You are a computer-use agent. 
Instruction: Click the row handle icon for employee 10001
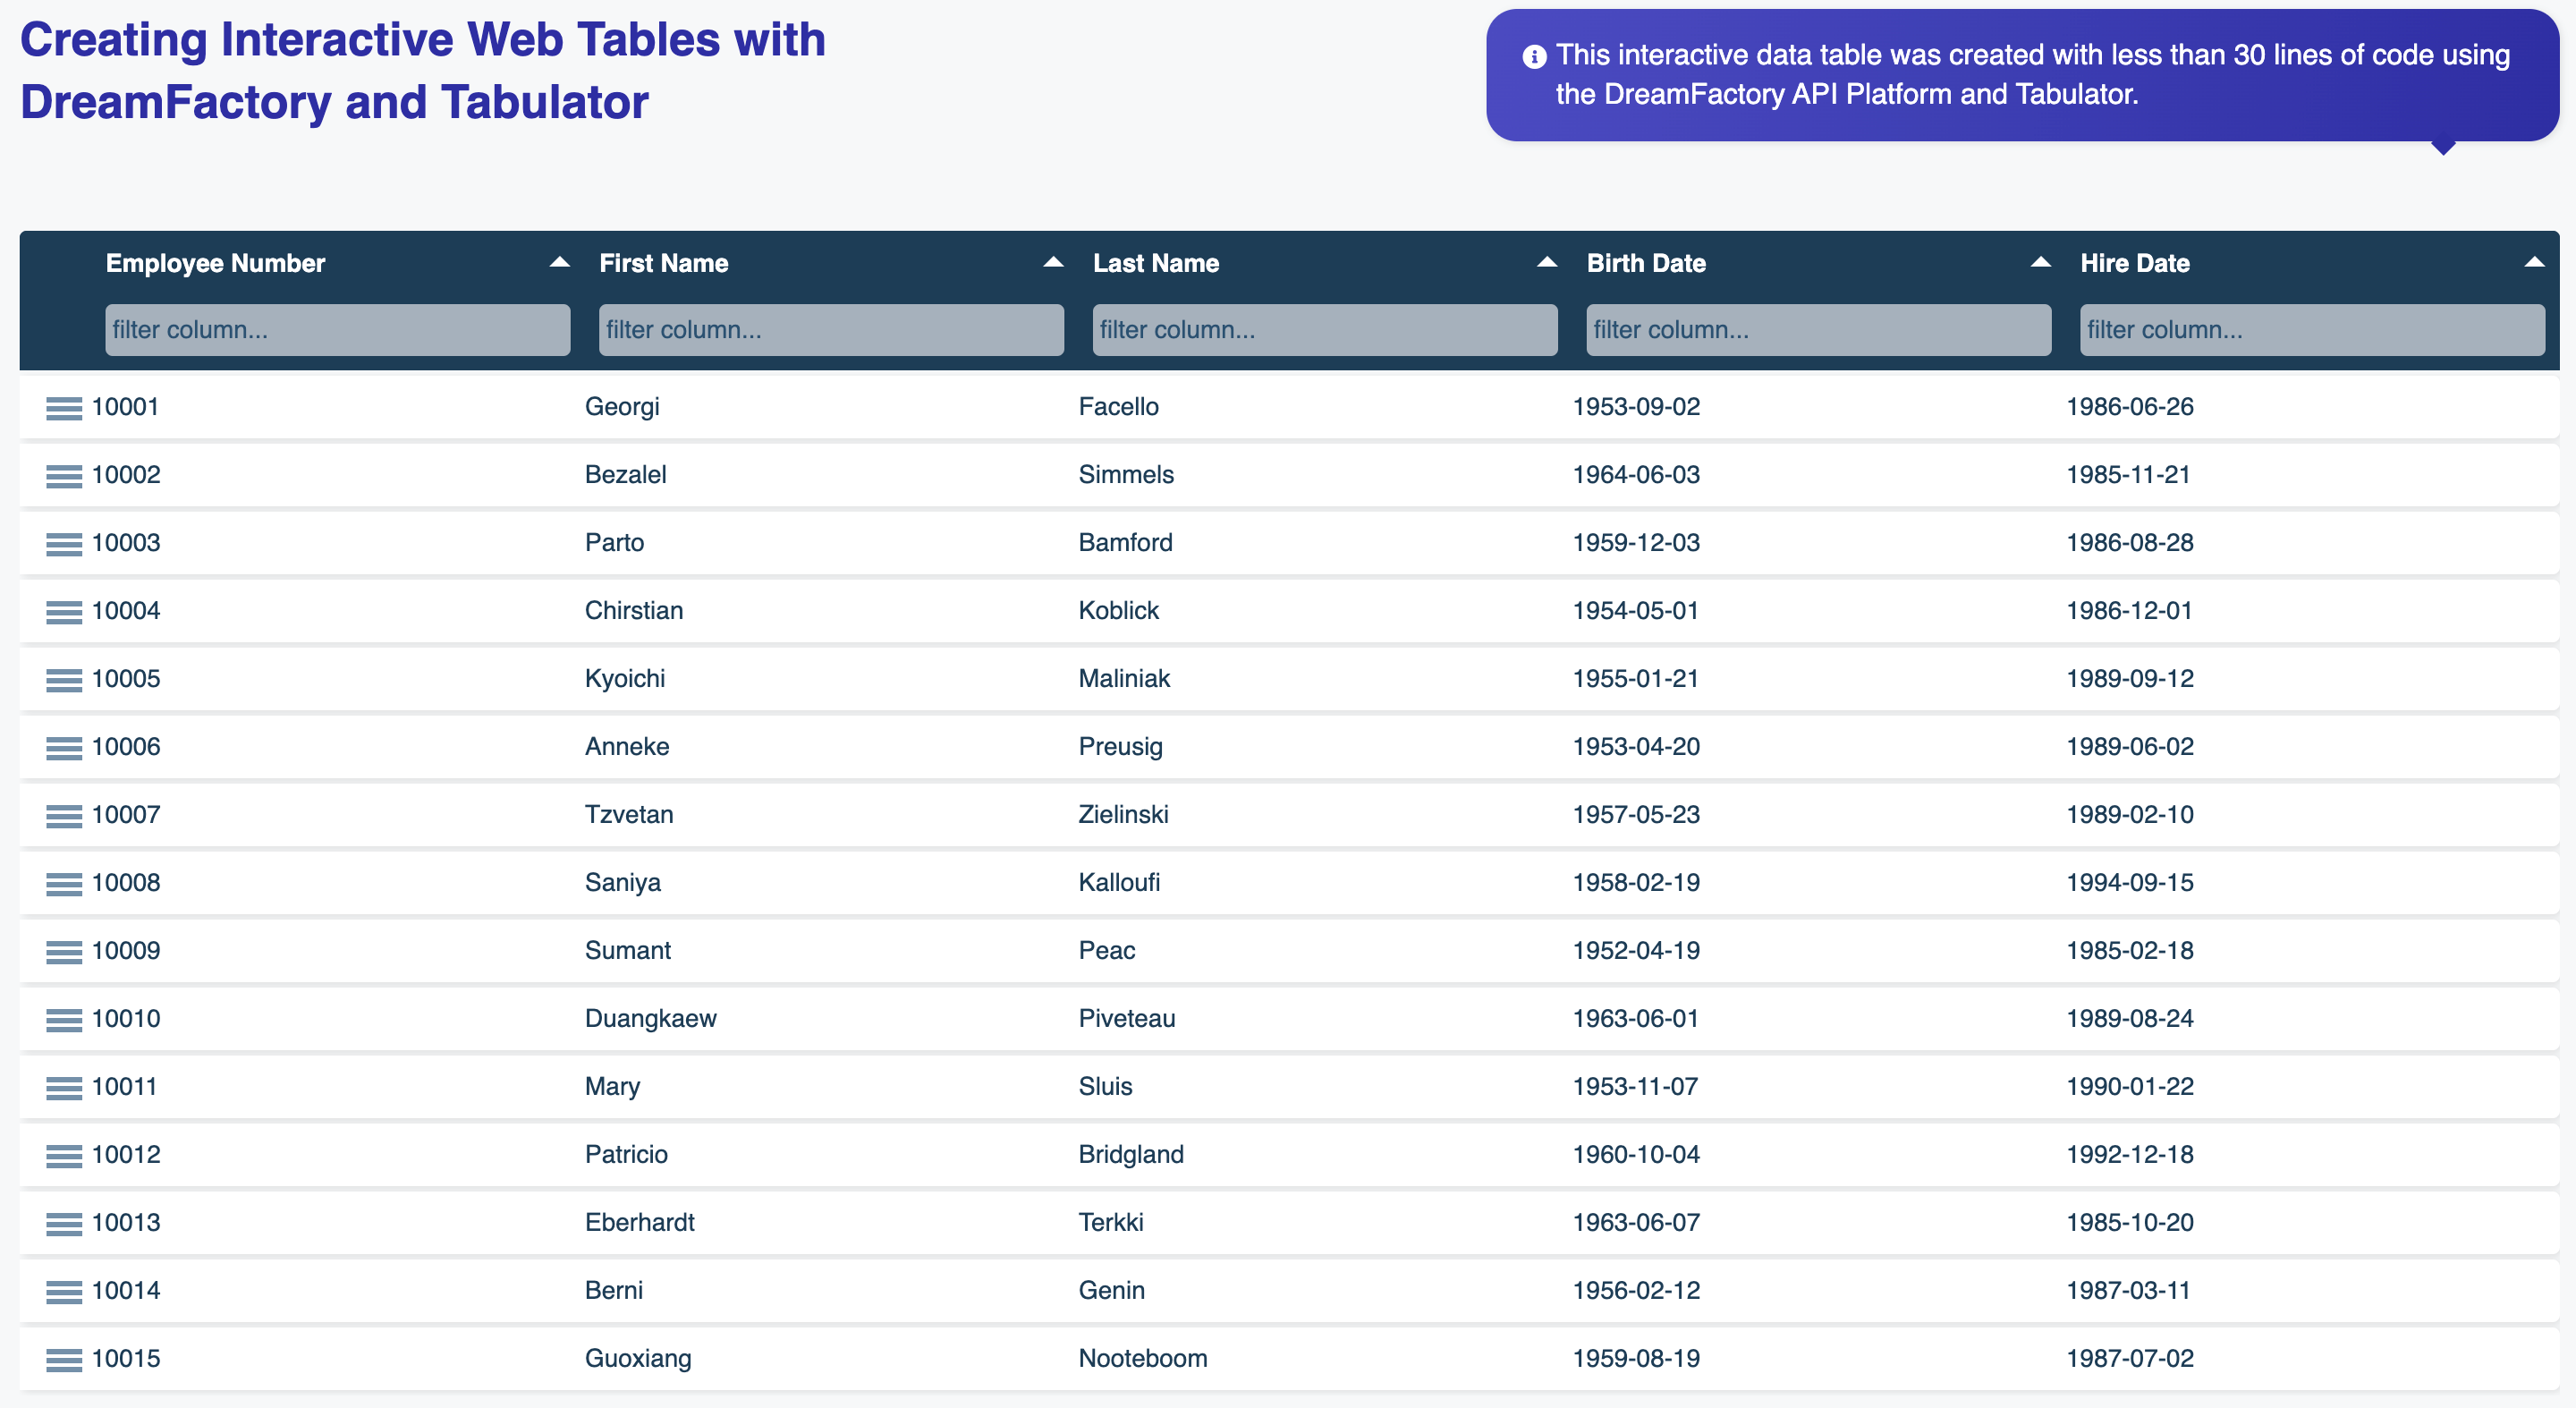coord(64,408)
